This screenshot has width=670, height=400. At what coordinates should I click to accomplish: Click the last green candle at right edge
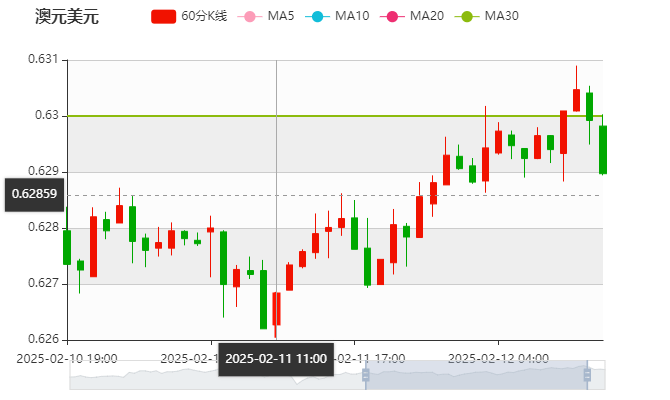click(602, 149)
